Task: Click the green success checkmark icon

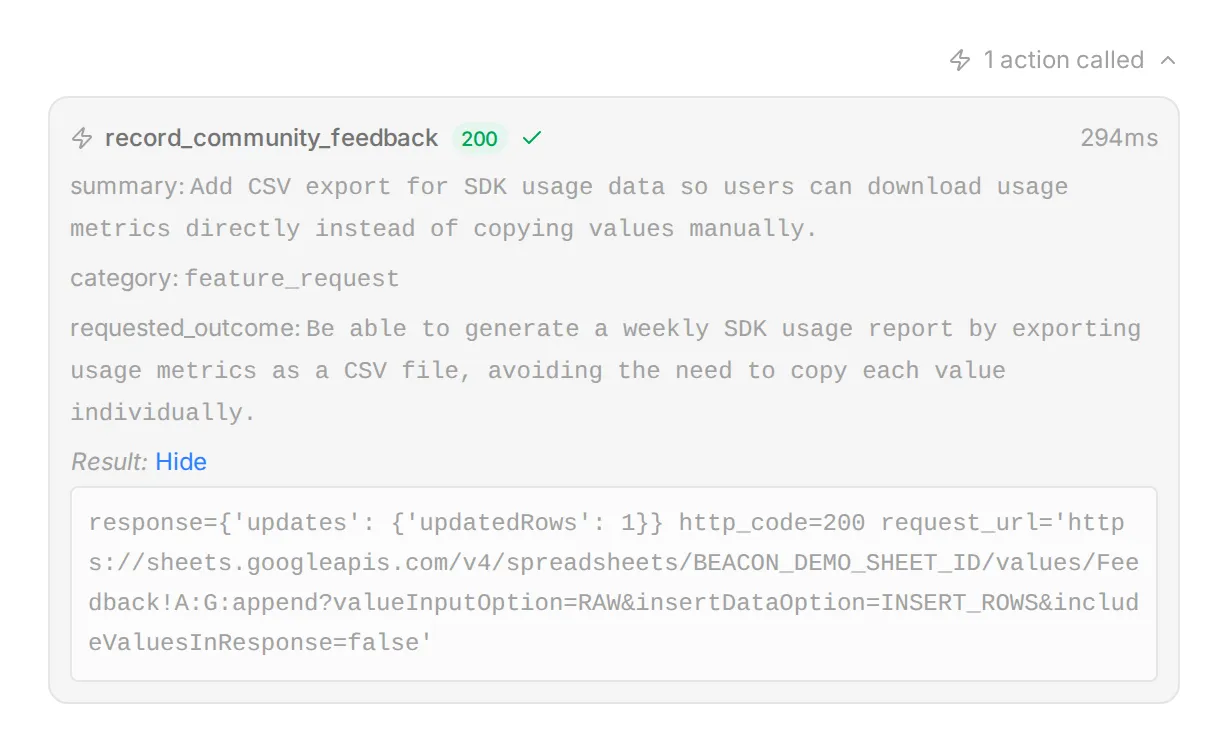Action: [532, 138]
